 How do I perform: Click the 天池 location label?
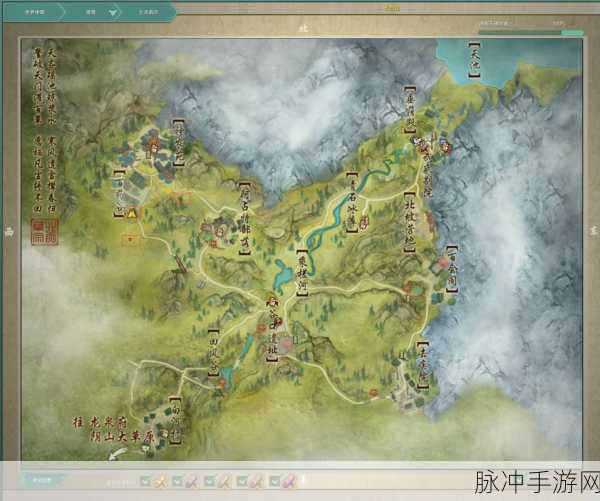(x=474, y=60)
